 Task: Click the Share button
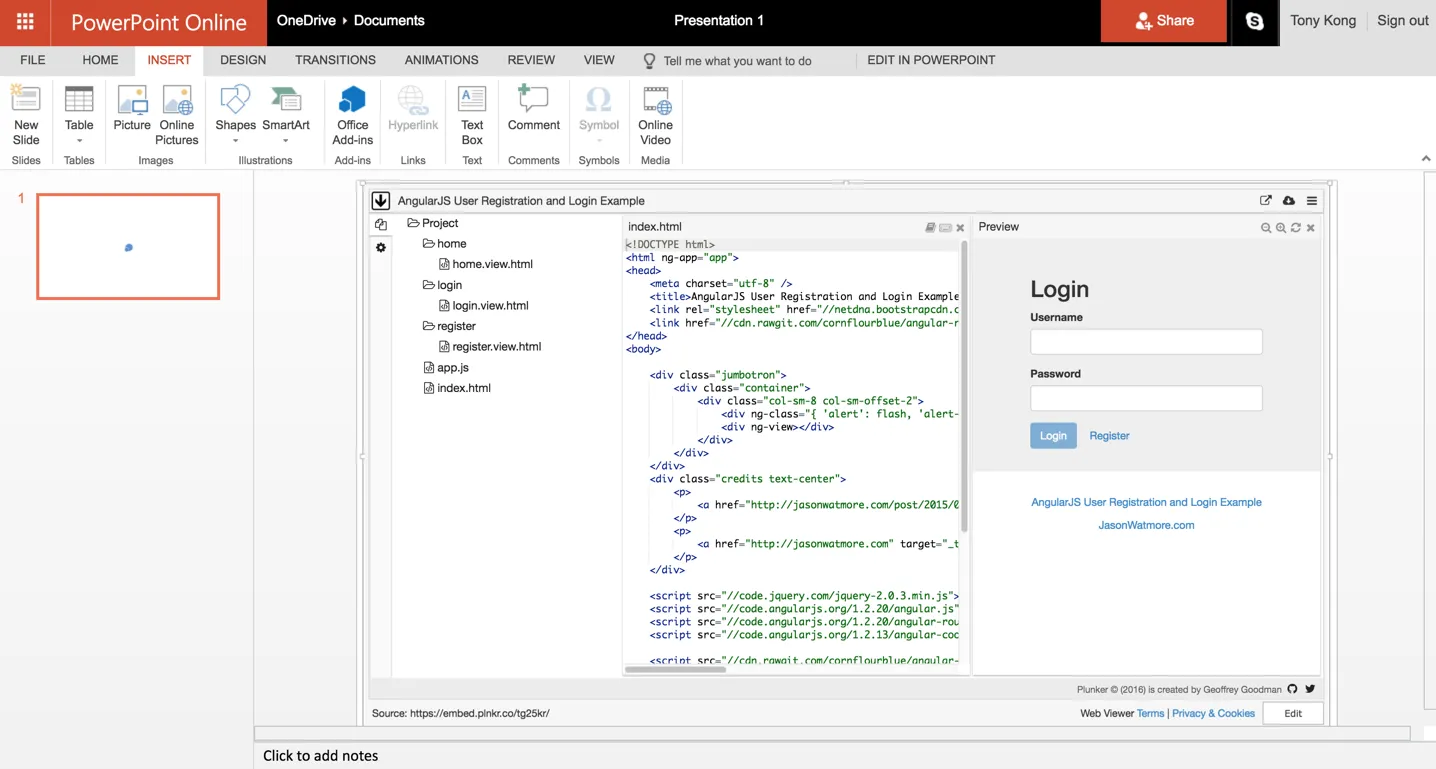[x=1164, y=21]
